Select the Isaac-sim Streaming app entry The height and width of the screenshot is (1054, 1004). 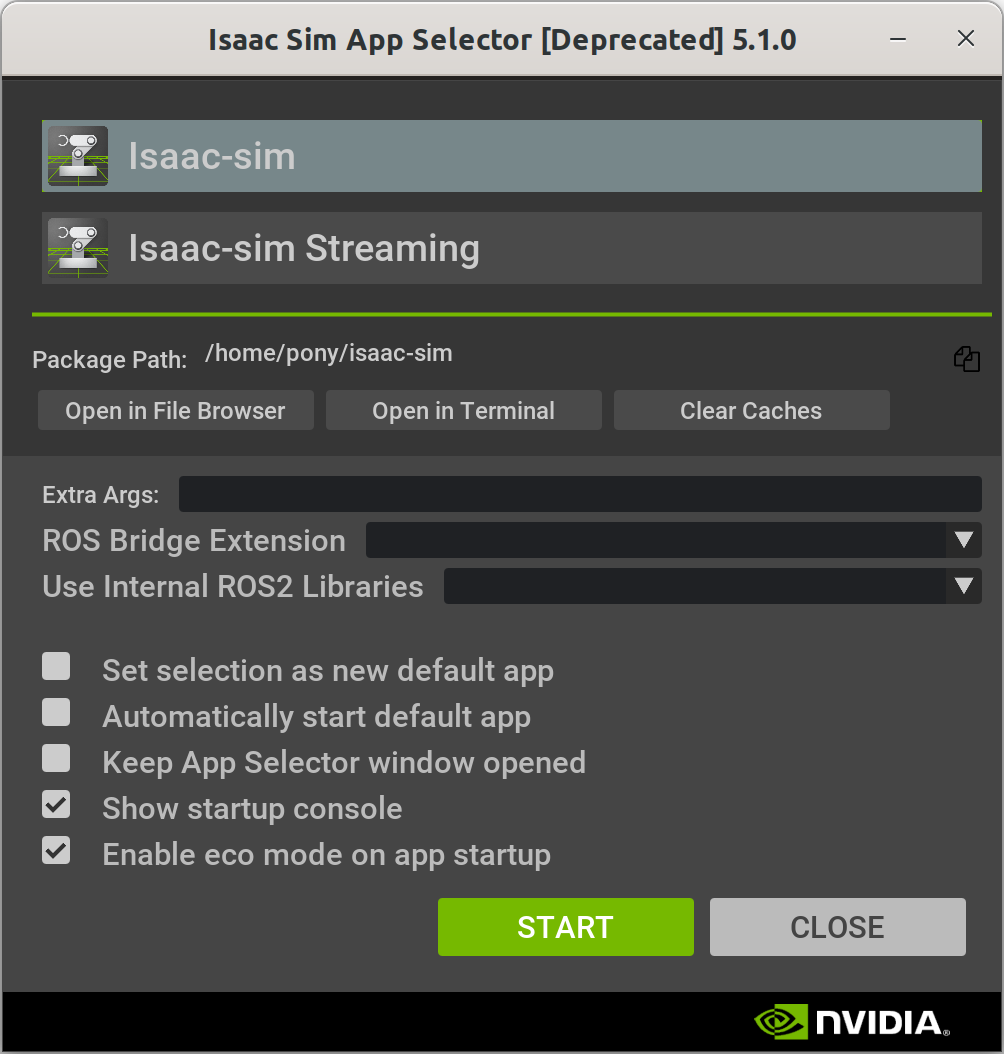click(x=511, y=248)
